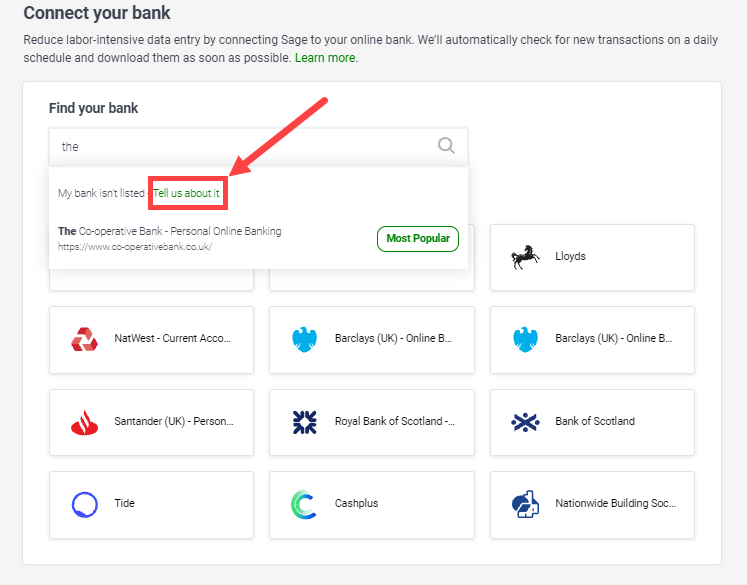The width and height of the screenshot is (747, 585).
Task: Select the Royal Bank of Scotland name
Action: coord(394,422)
